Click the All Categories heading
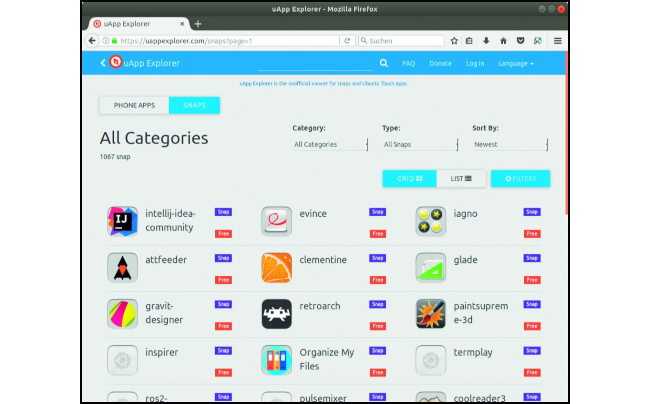This screenshot has width=650, height=404. point(154,138)
